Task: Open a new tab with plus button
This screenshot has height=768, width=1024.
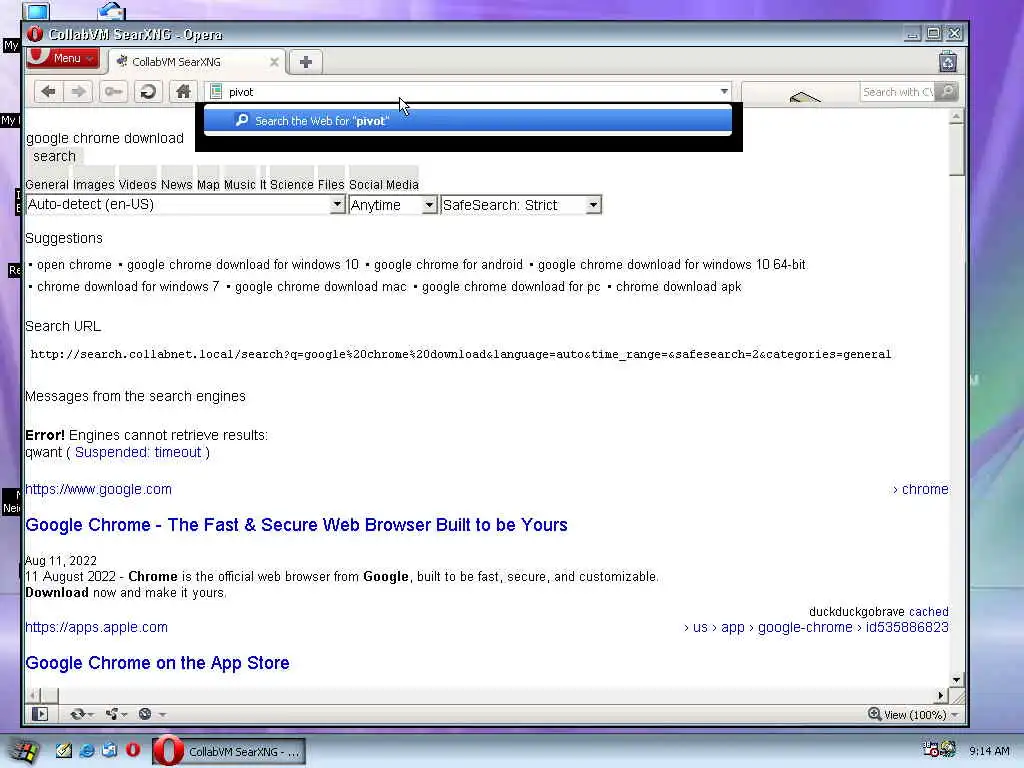Action: click(306, 62)
